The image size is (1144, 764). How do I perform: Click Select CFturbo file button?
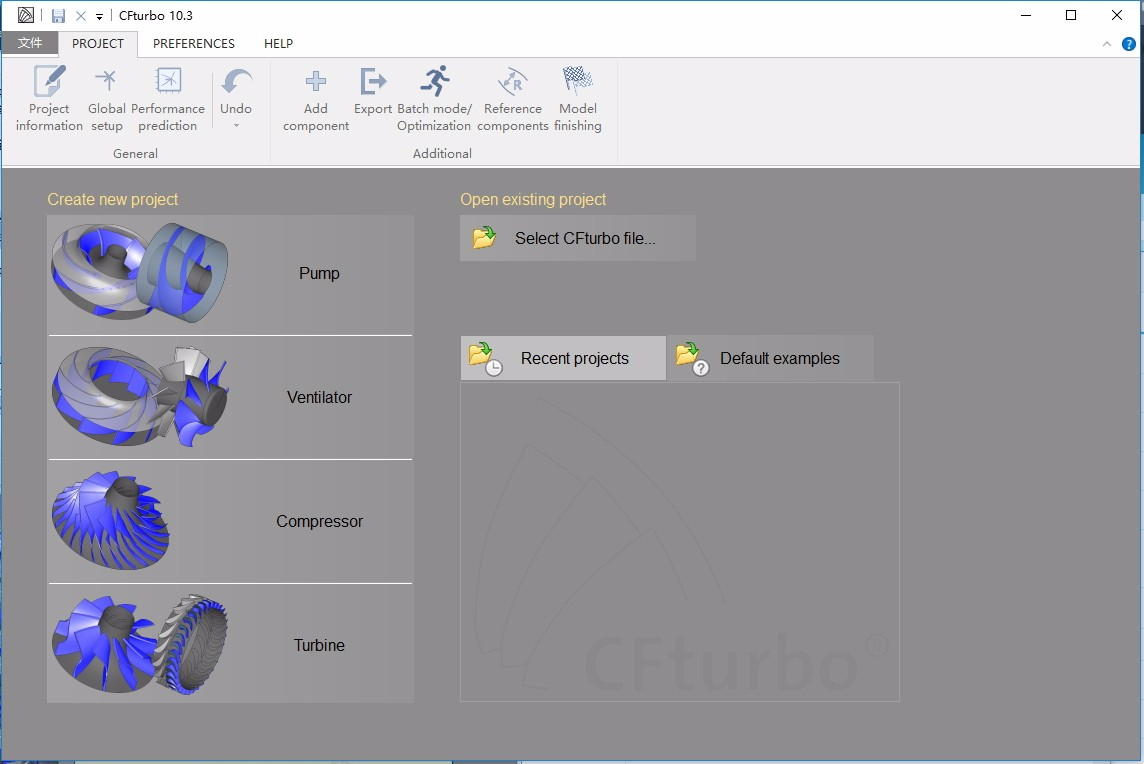(x=577, y=238)
